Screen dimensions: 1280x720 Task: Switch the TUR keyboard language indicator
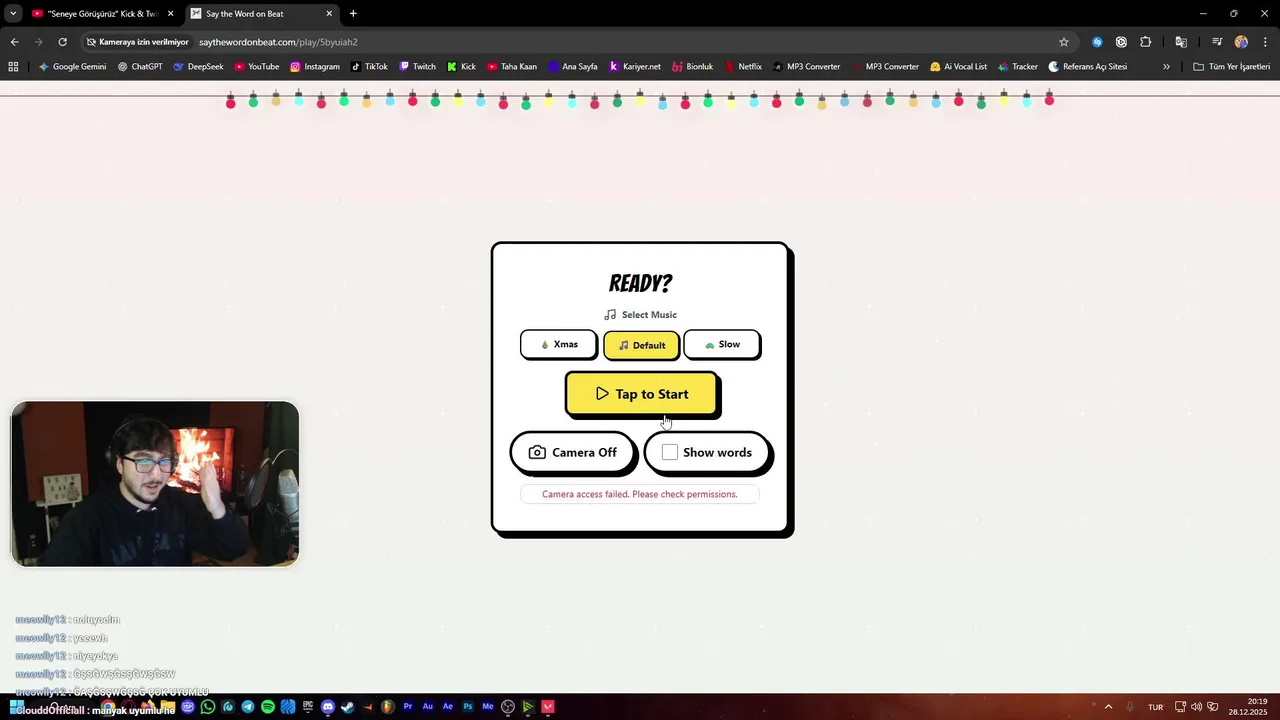pyautogui.click(x=1156, y=707)
